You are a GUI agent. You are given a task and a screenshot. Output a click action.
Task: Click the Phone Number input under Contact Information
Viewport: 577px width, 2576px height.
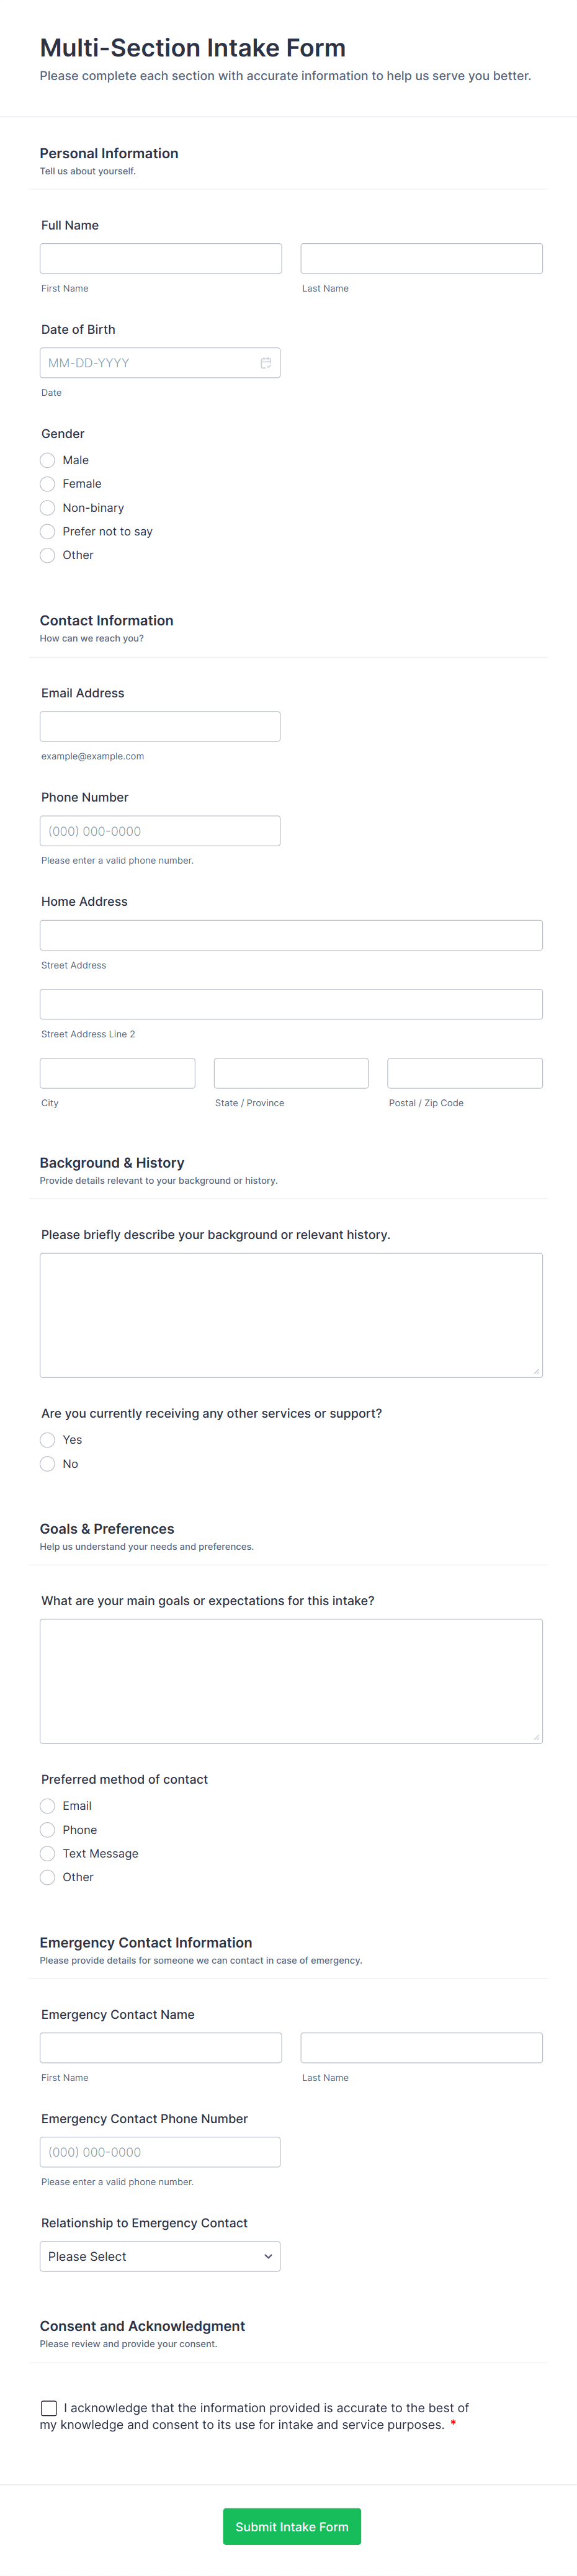(160, 831)
